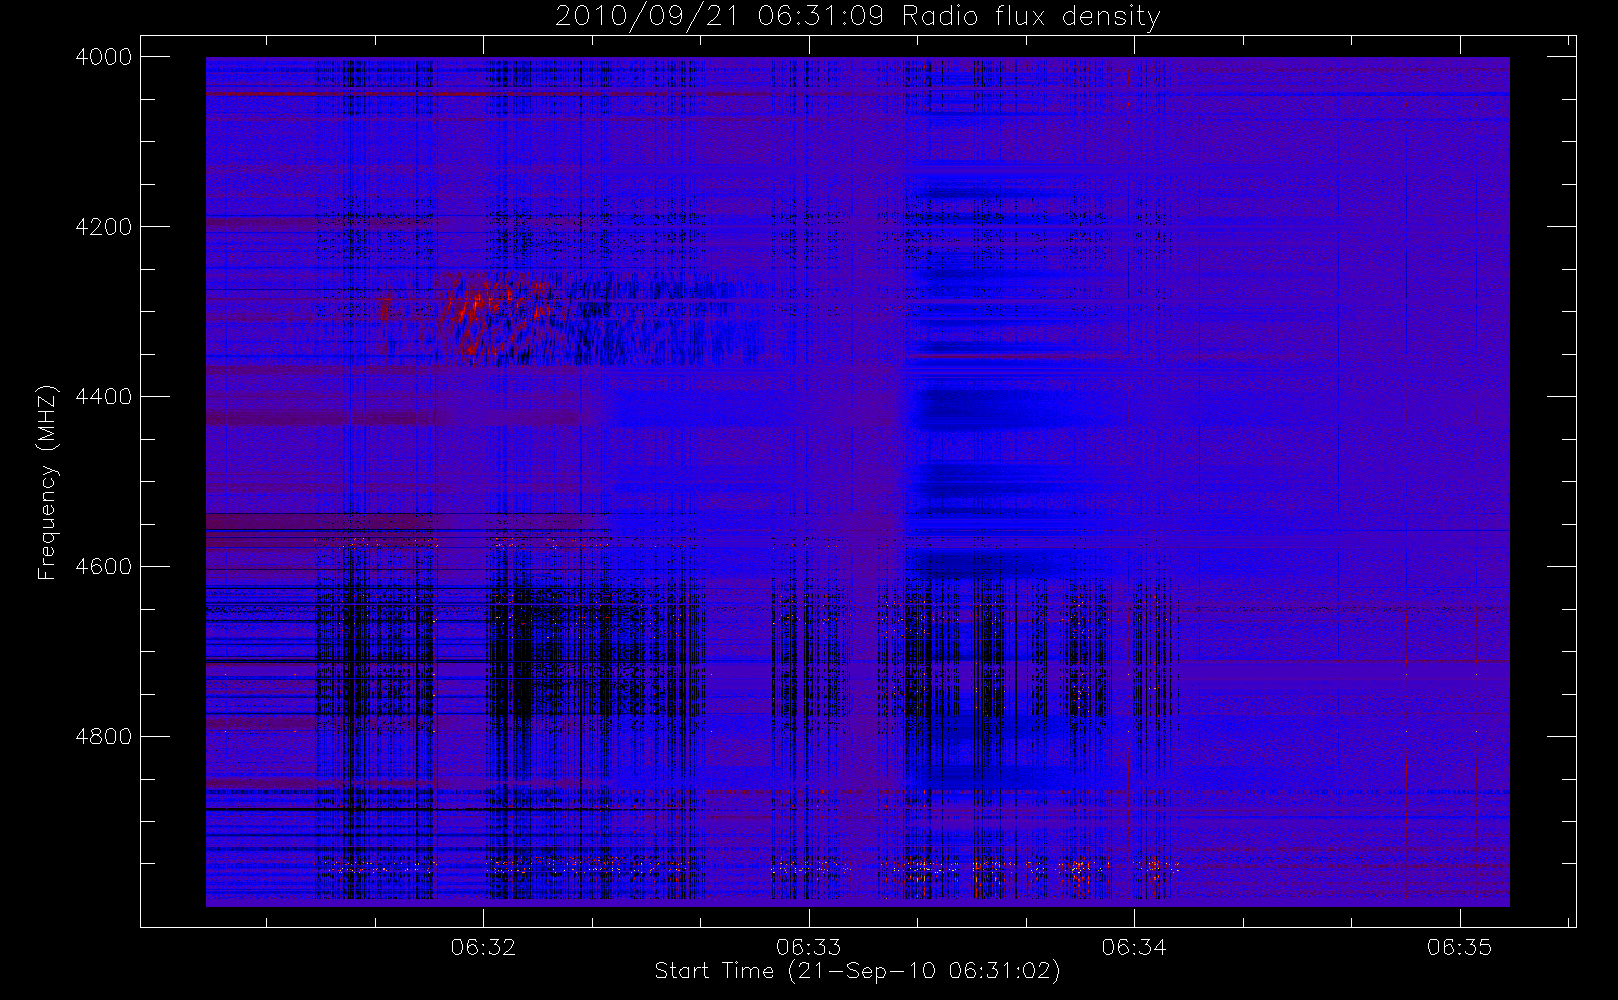Click the 06:32 time axis label

coord(483,947)
